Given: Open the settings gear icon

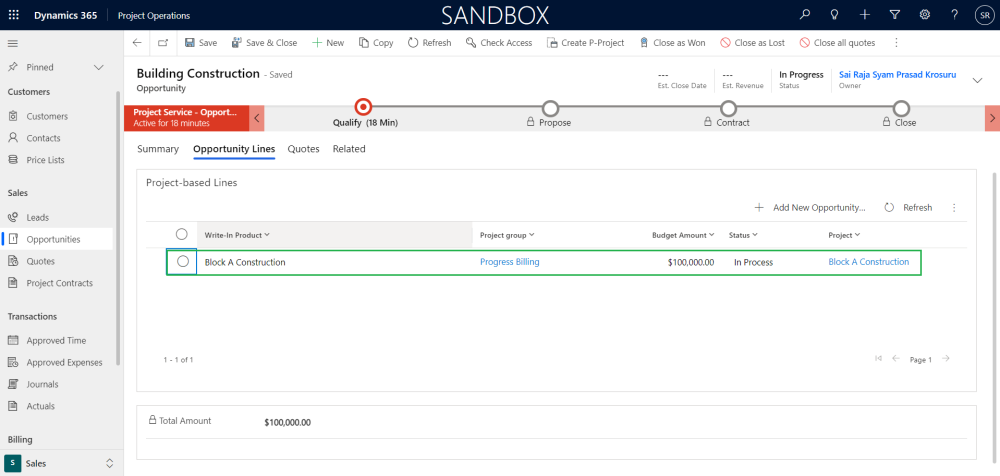Looking at the screenshot, I should [924, 15].
